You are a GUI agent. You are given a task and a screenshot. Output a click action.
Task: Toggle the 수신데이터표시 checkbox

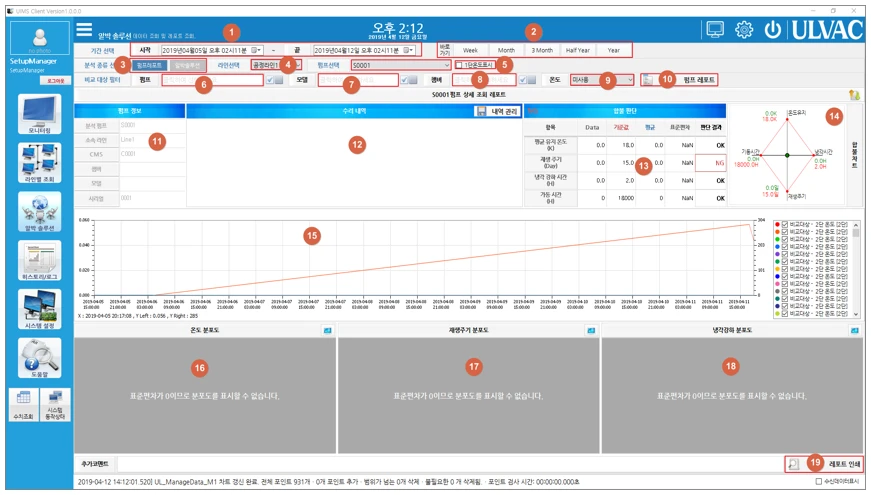click(x=819, y=482)
